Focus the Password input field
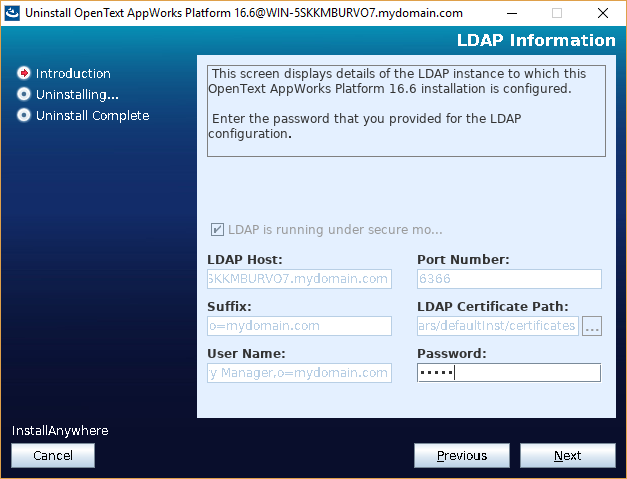627x479 pixels. [x=509, y=373]
